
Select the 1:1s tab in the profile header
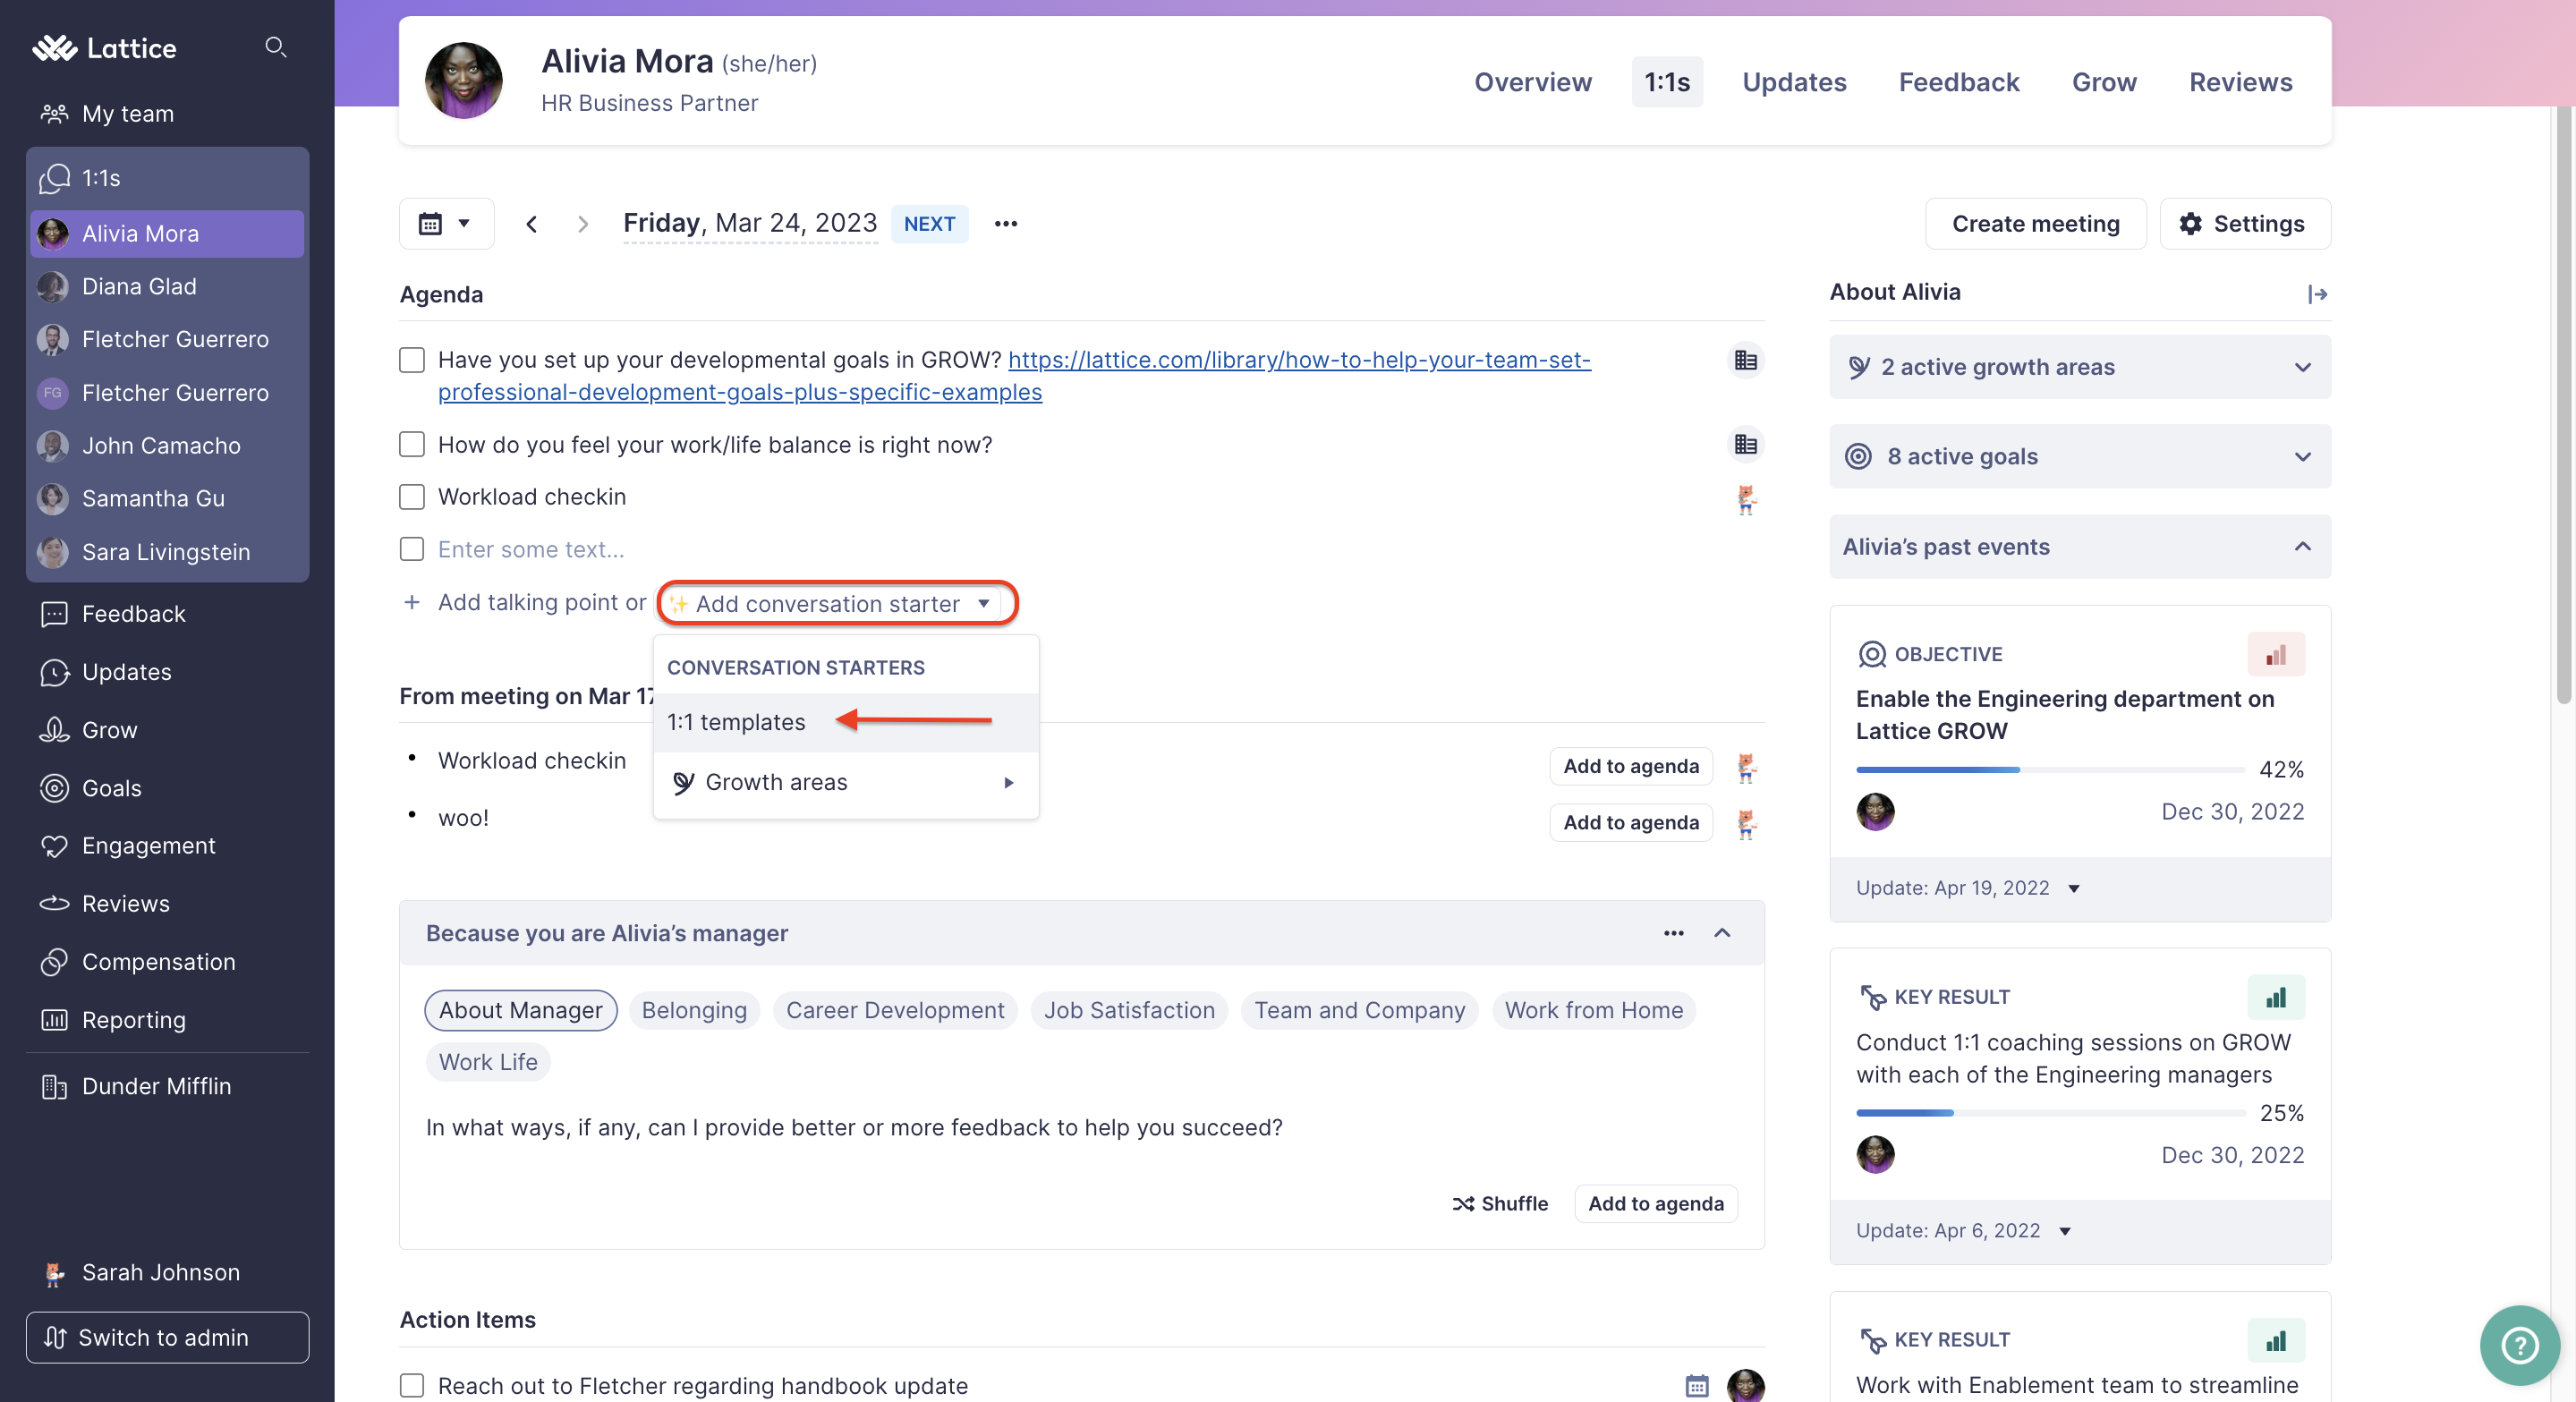click(x=1667, y=82)
